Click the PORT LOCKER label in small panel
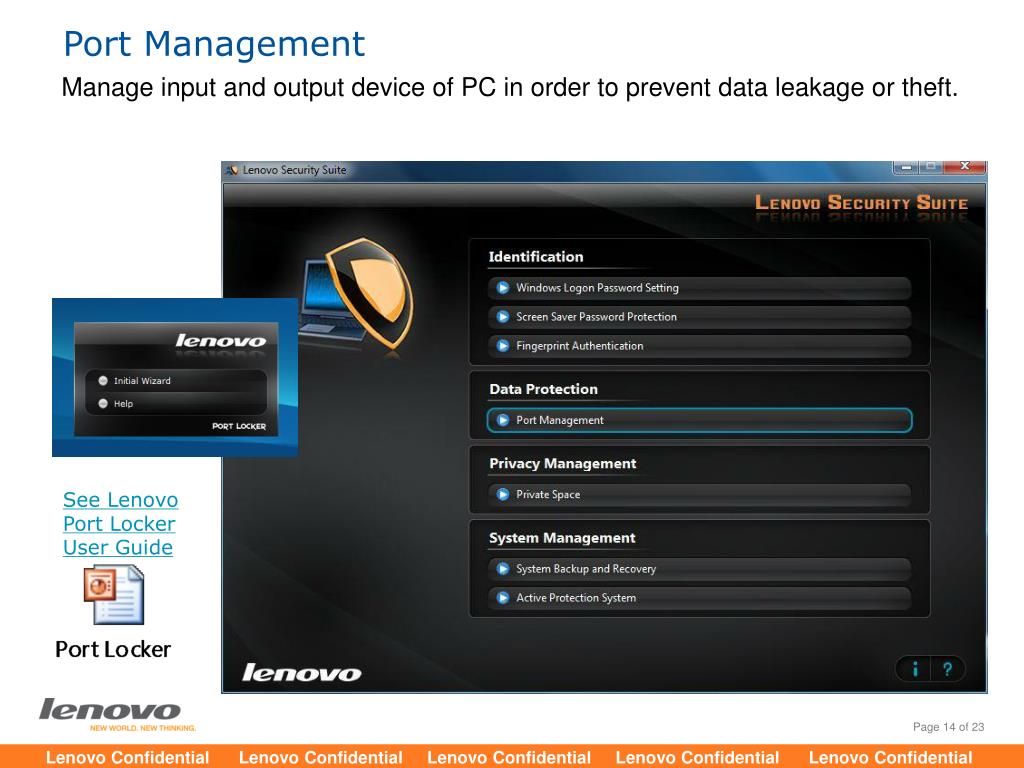The height and width of the screenshot is (768, 1024). click(x=239, y=426)
